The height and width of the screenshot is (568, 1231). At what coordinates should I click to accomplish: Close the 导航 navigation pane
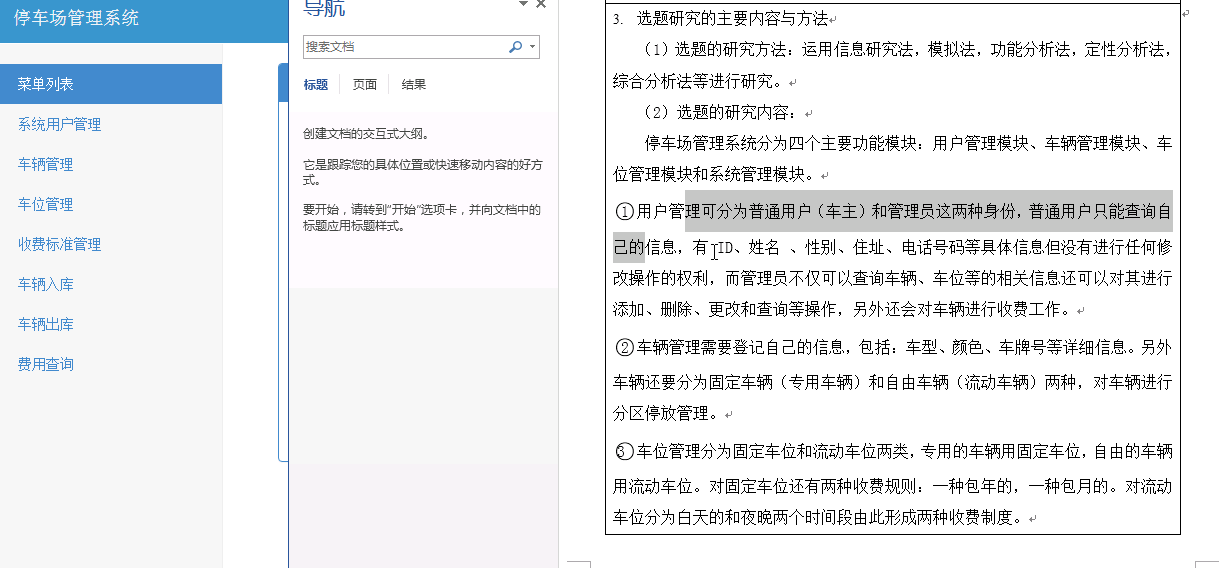point(541,5)
